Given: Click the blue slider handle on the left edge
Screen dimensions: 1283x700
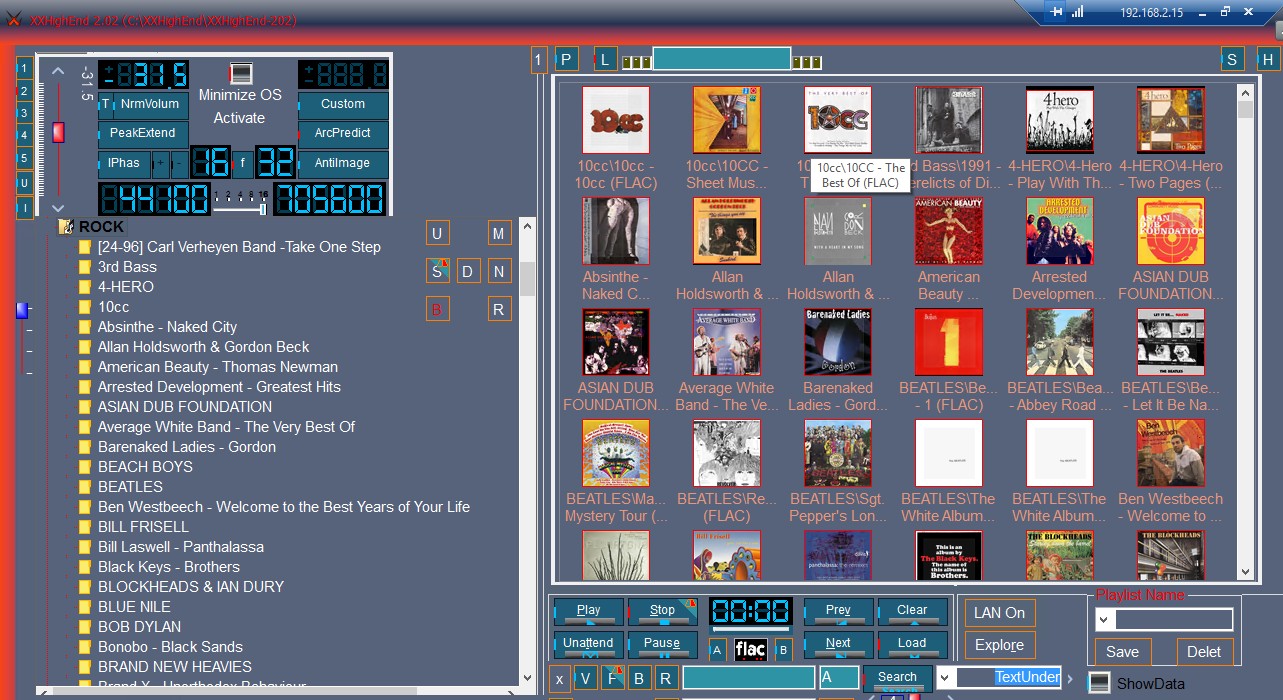Looking at the screenshot, I should (x=22, y=311).
